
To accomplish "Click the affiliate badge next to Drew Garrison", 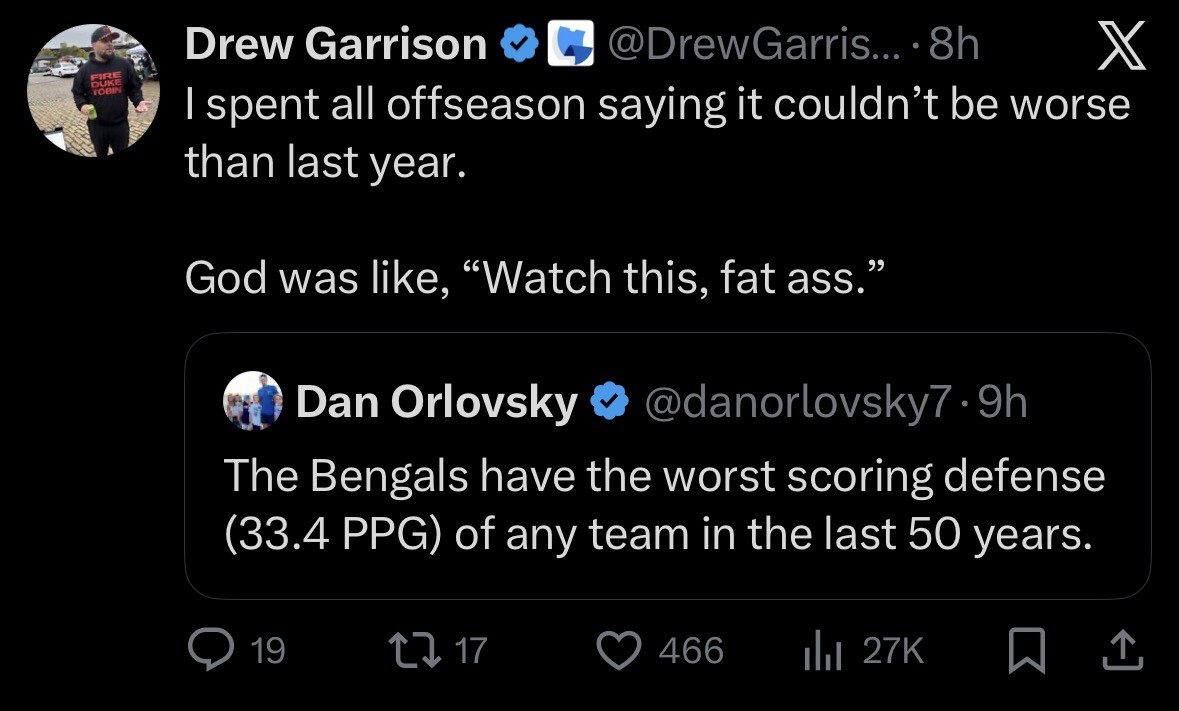I will tap(572, 46).
